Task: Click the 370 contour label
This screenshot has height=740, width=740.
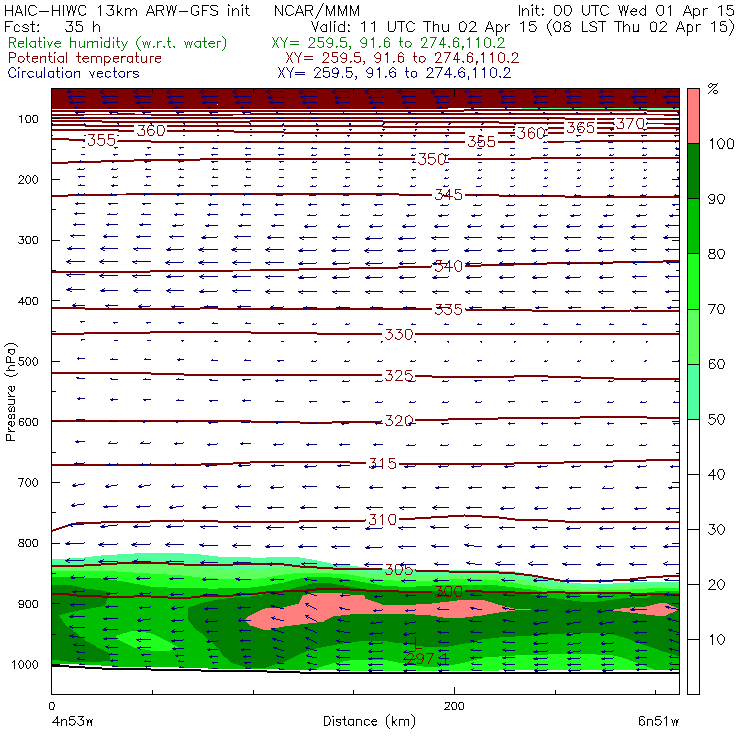Action: point(631,124)
